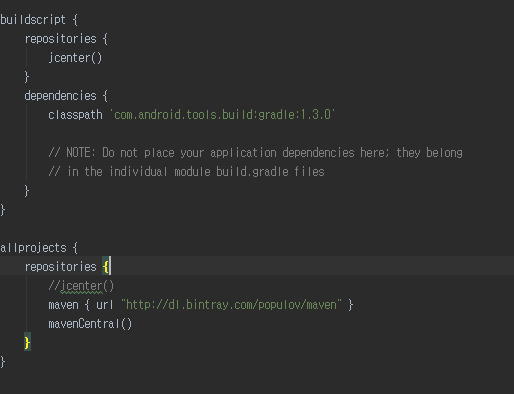Image resolution: width=514 pixels, height=394 pixels.
Task: Click the highlighted yellow opening brace after repositories
Action: tap(105, 267)
